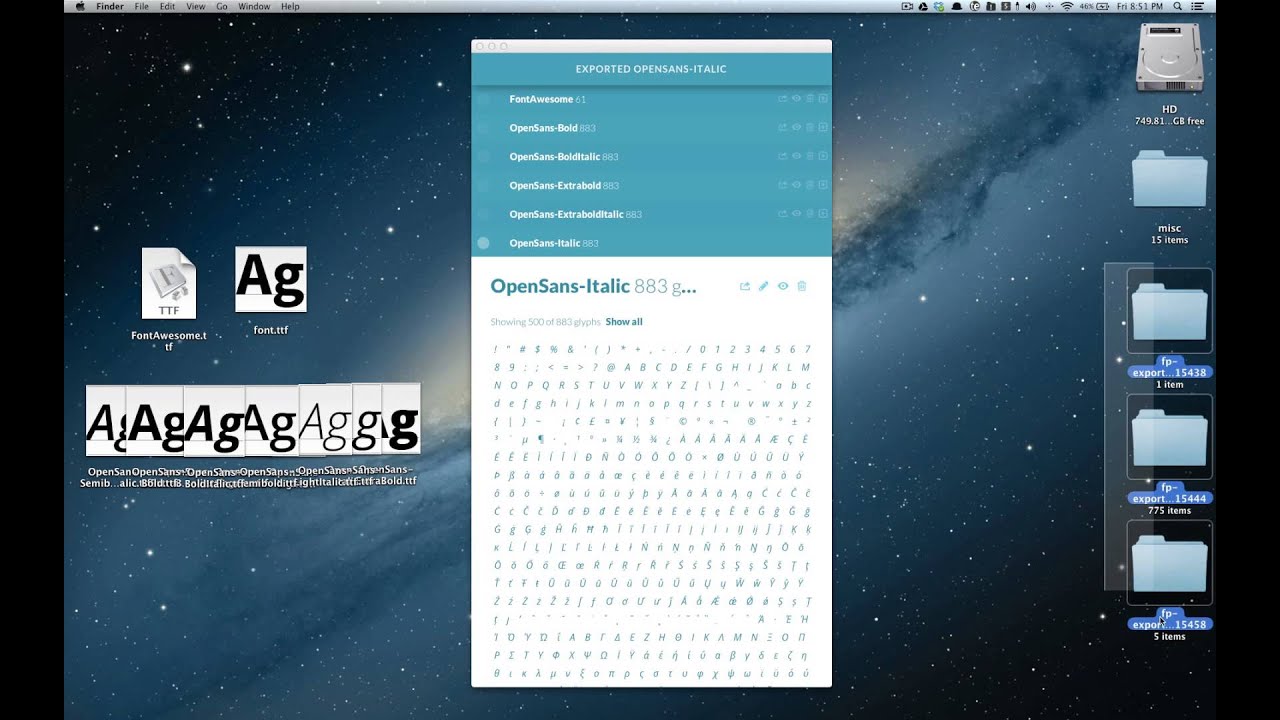Select the FontAwesome font row
This screenshot has width=1280, height=720.
pyautogui.click(x=651, y=99)
